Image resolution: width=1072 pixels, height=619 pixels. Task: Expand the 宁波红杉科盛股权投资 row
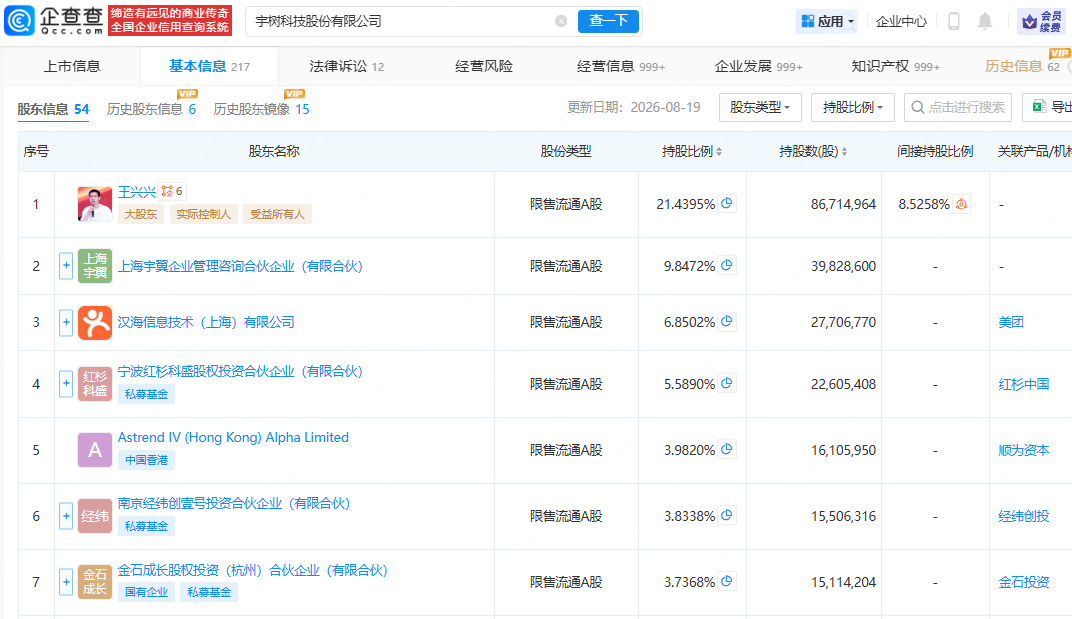[66, 383]
